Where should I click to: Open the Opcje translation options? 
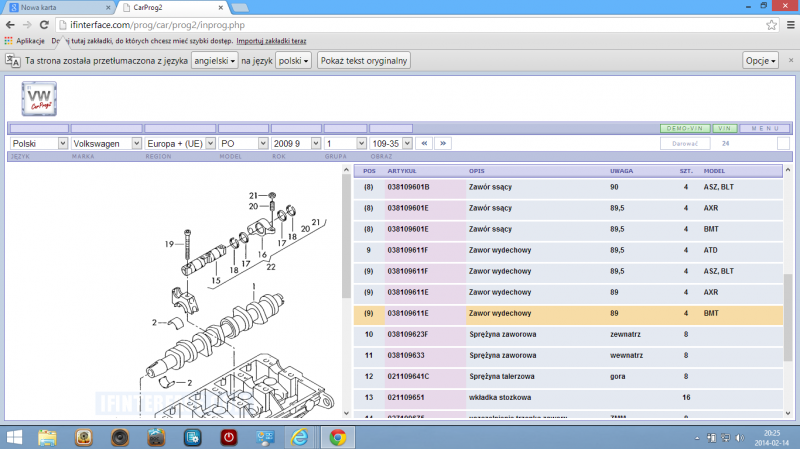(x=760, y=61)
